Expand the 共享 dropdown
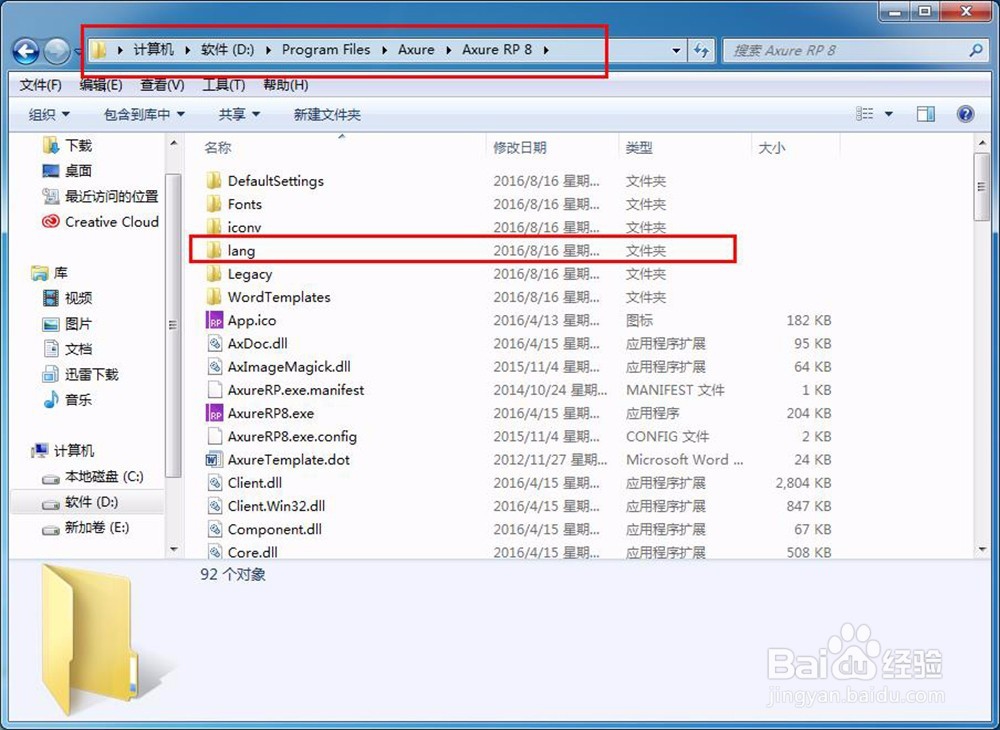Viewport: 1000px width, 730px height. (239, 115)
